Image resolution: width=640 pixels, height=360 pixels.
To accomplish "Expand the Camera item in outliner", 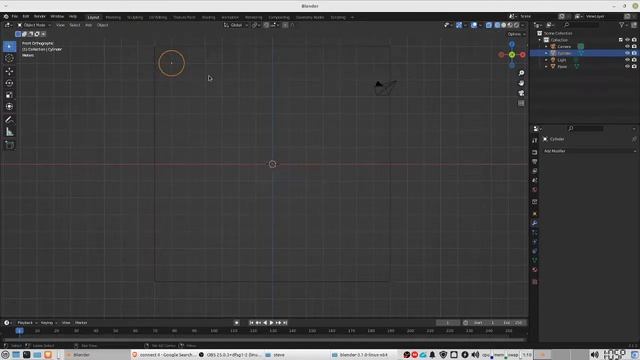I will [x=547, y=47].
